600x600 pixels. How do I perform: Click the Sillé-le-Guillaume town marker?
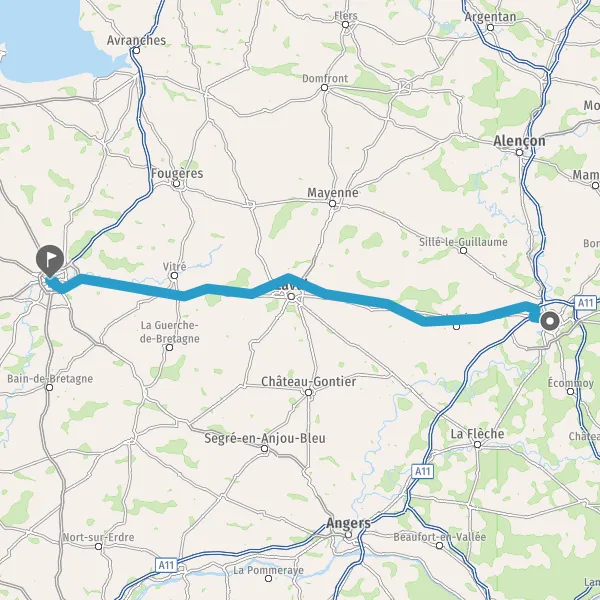[463, 251]
